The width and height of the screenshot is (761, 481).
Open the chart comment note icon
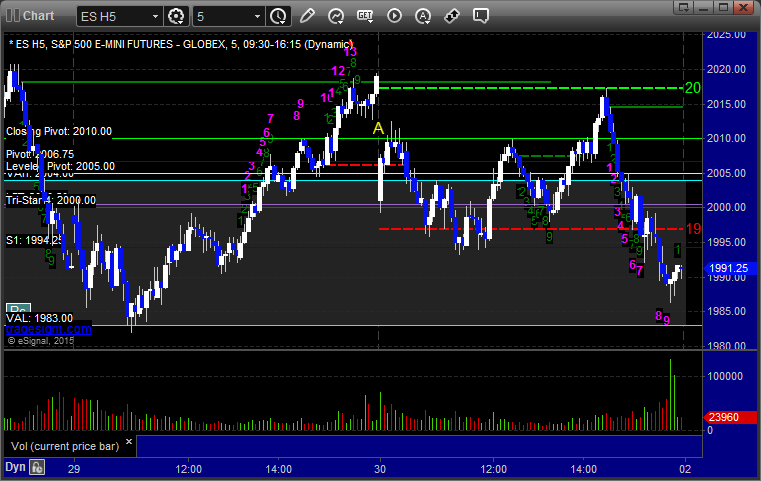point(480,16)
